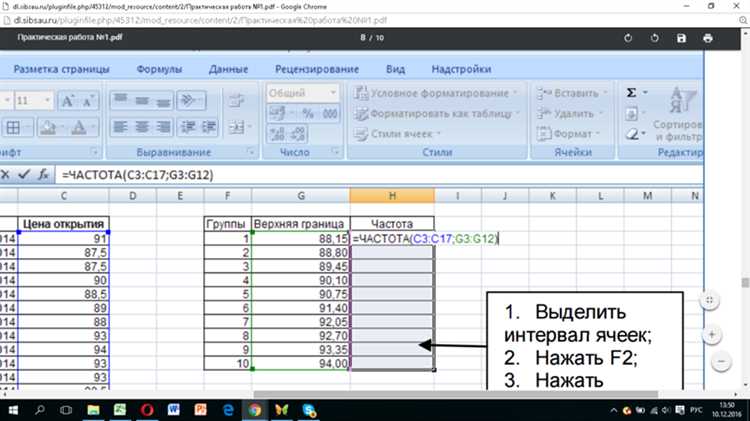Open 'Форматировать как таблицу' gallery
The image size is (750, 421).
(437, 113)
